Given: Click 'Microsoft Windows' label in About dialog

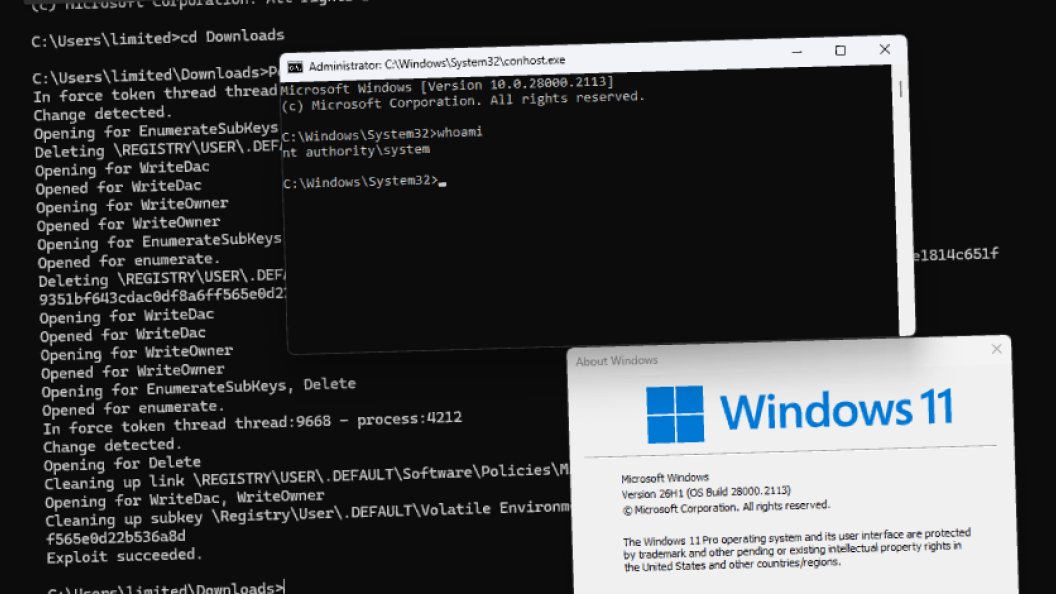Looking at the screenshot, I should 665,478.
